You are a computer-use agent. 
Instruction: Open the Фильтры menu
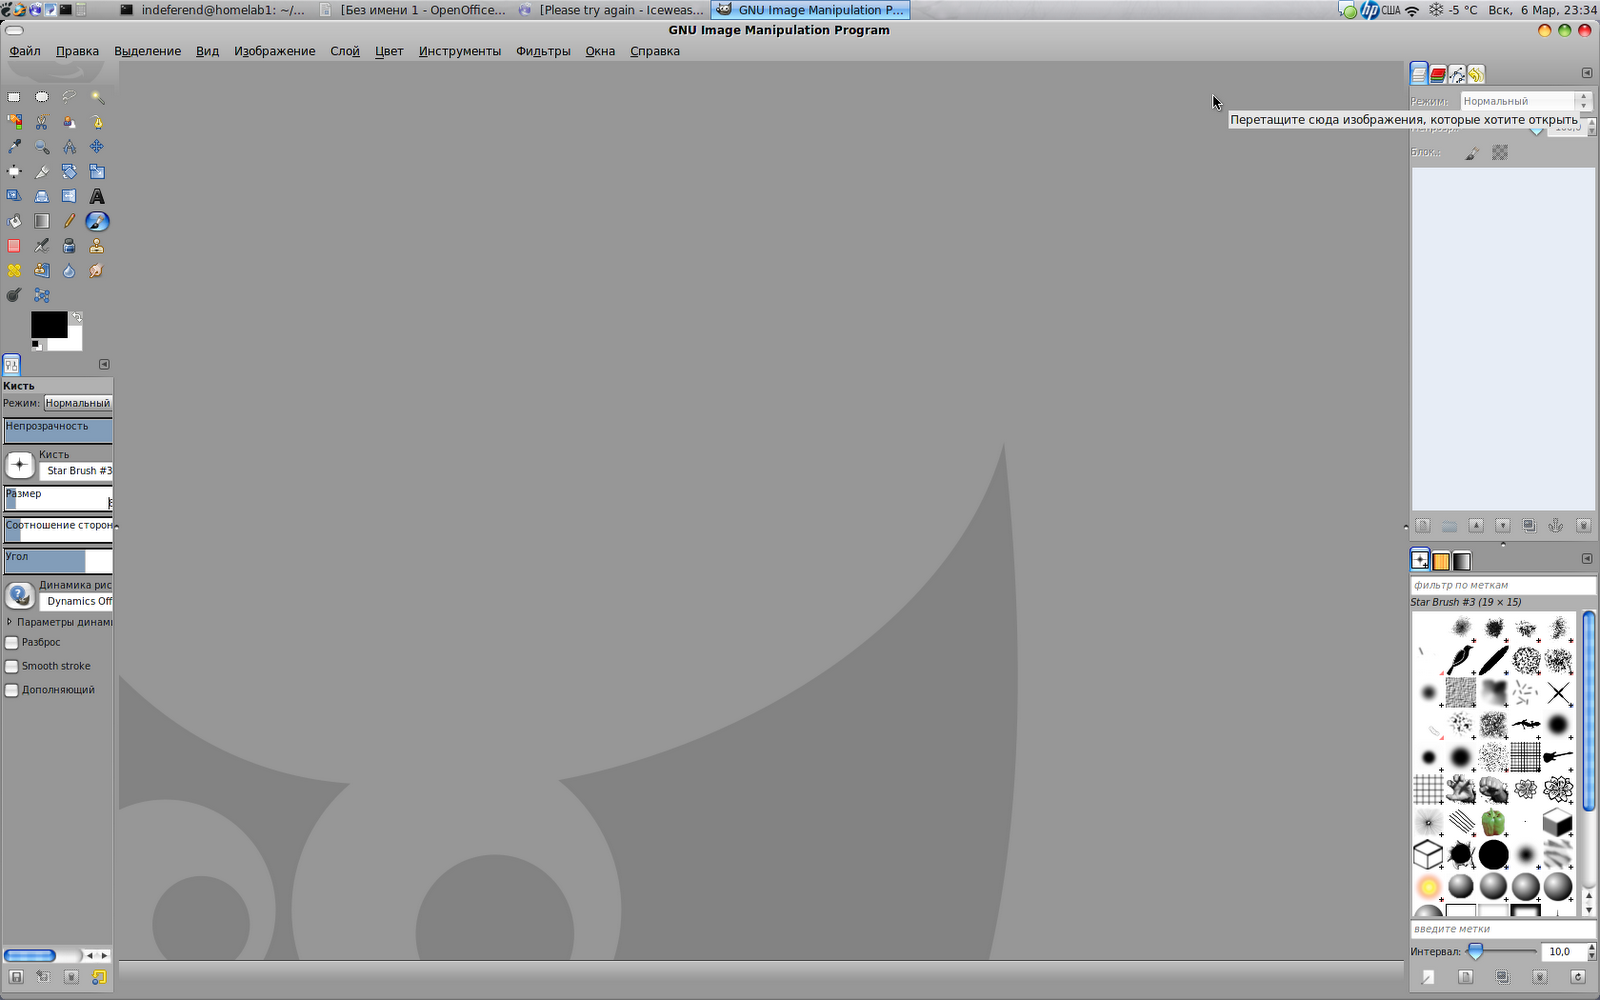(x=543, y=51)
